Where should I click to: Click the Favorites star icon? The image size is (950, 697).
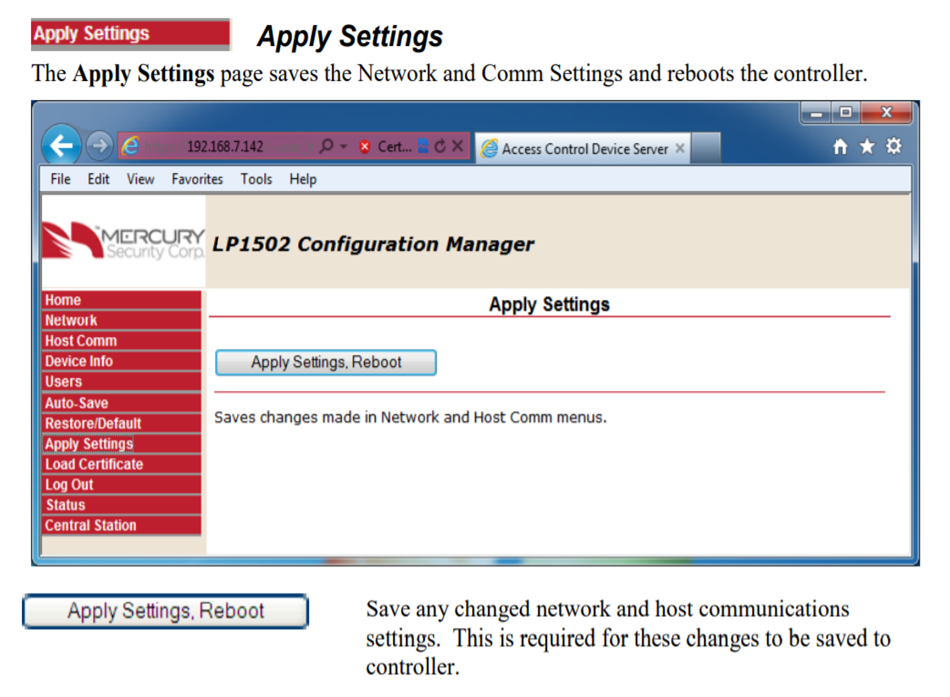coord(866,145)
